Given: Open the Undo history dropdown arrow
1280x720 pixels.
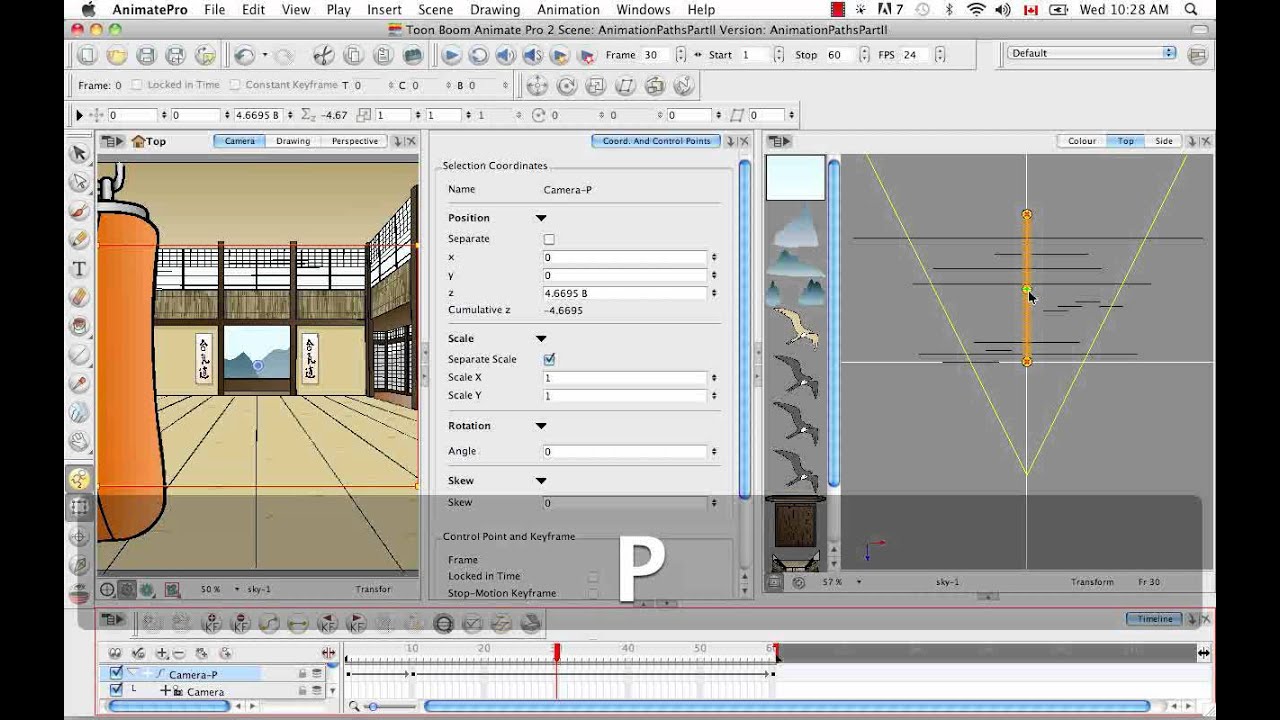Looking at the screenshot, I should click(x=264, y=55).
